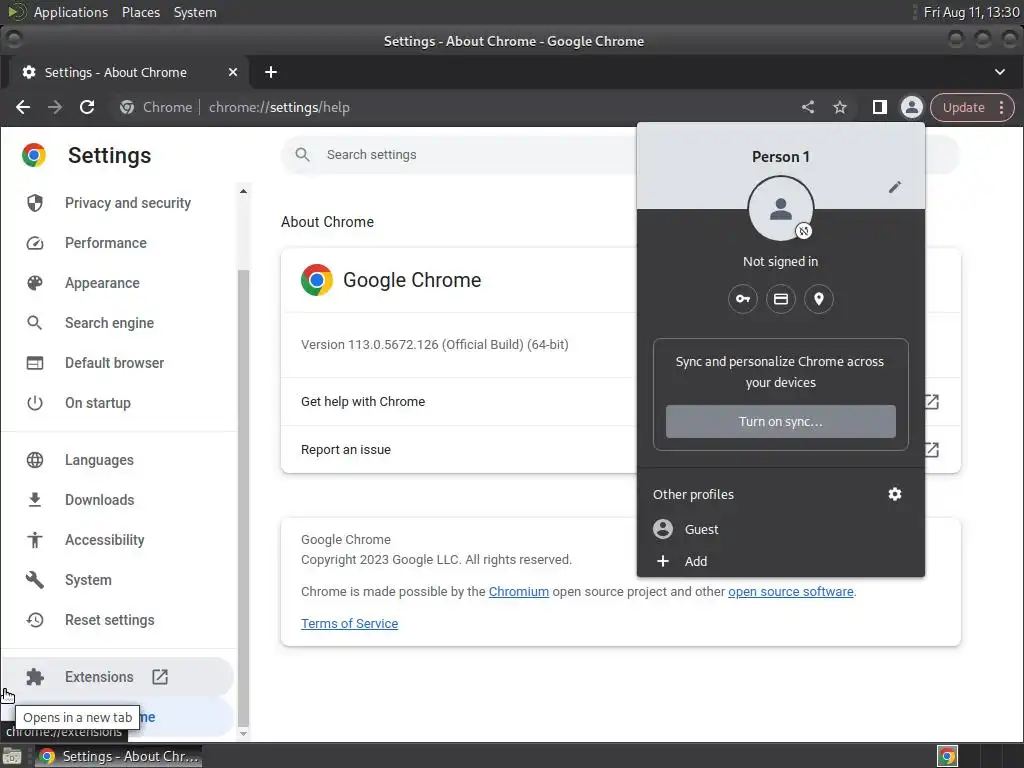
Task: Bookmark this tab with the star icon
Action: (x=840, y=107)
